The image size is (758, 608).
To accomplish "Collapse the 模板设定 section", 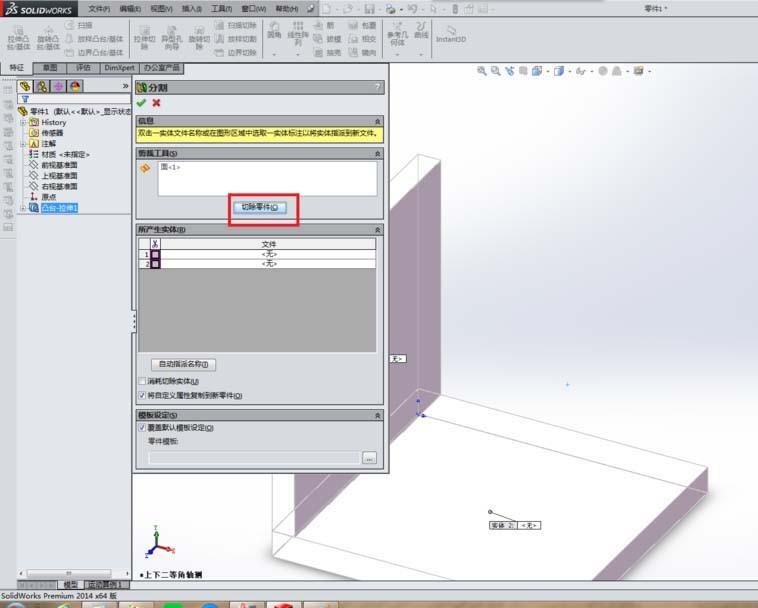I will pyautogui.click(x=378, y=415).
